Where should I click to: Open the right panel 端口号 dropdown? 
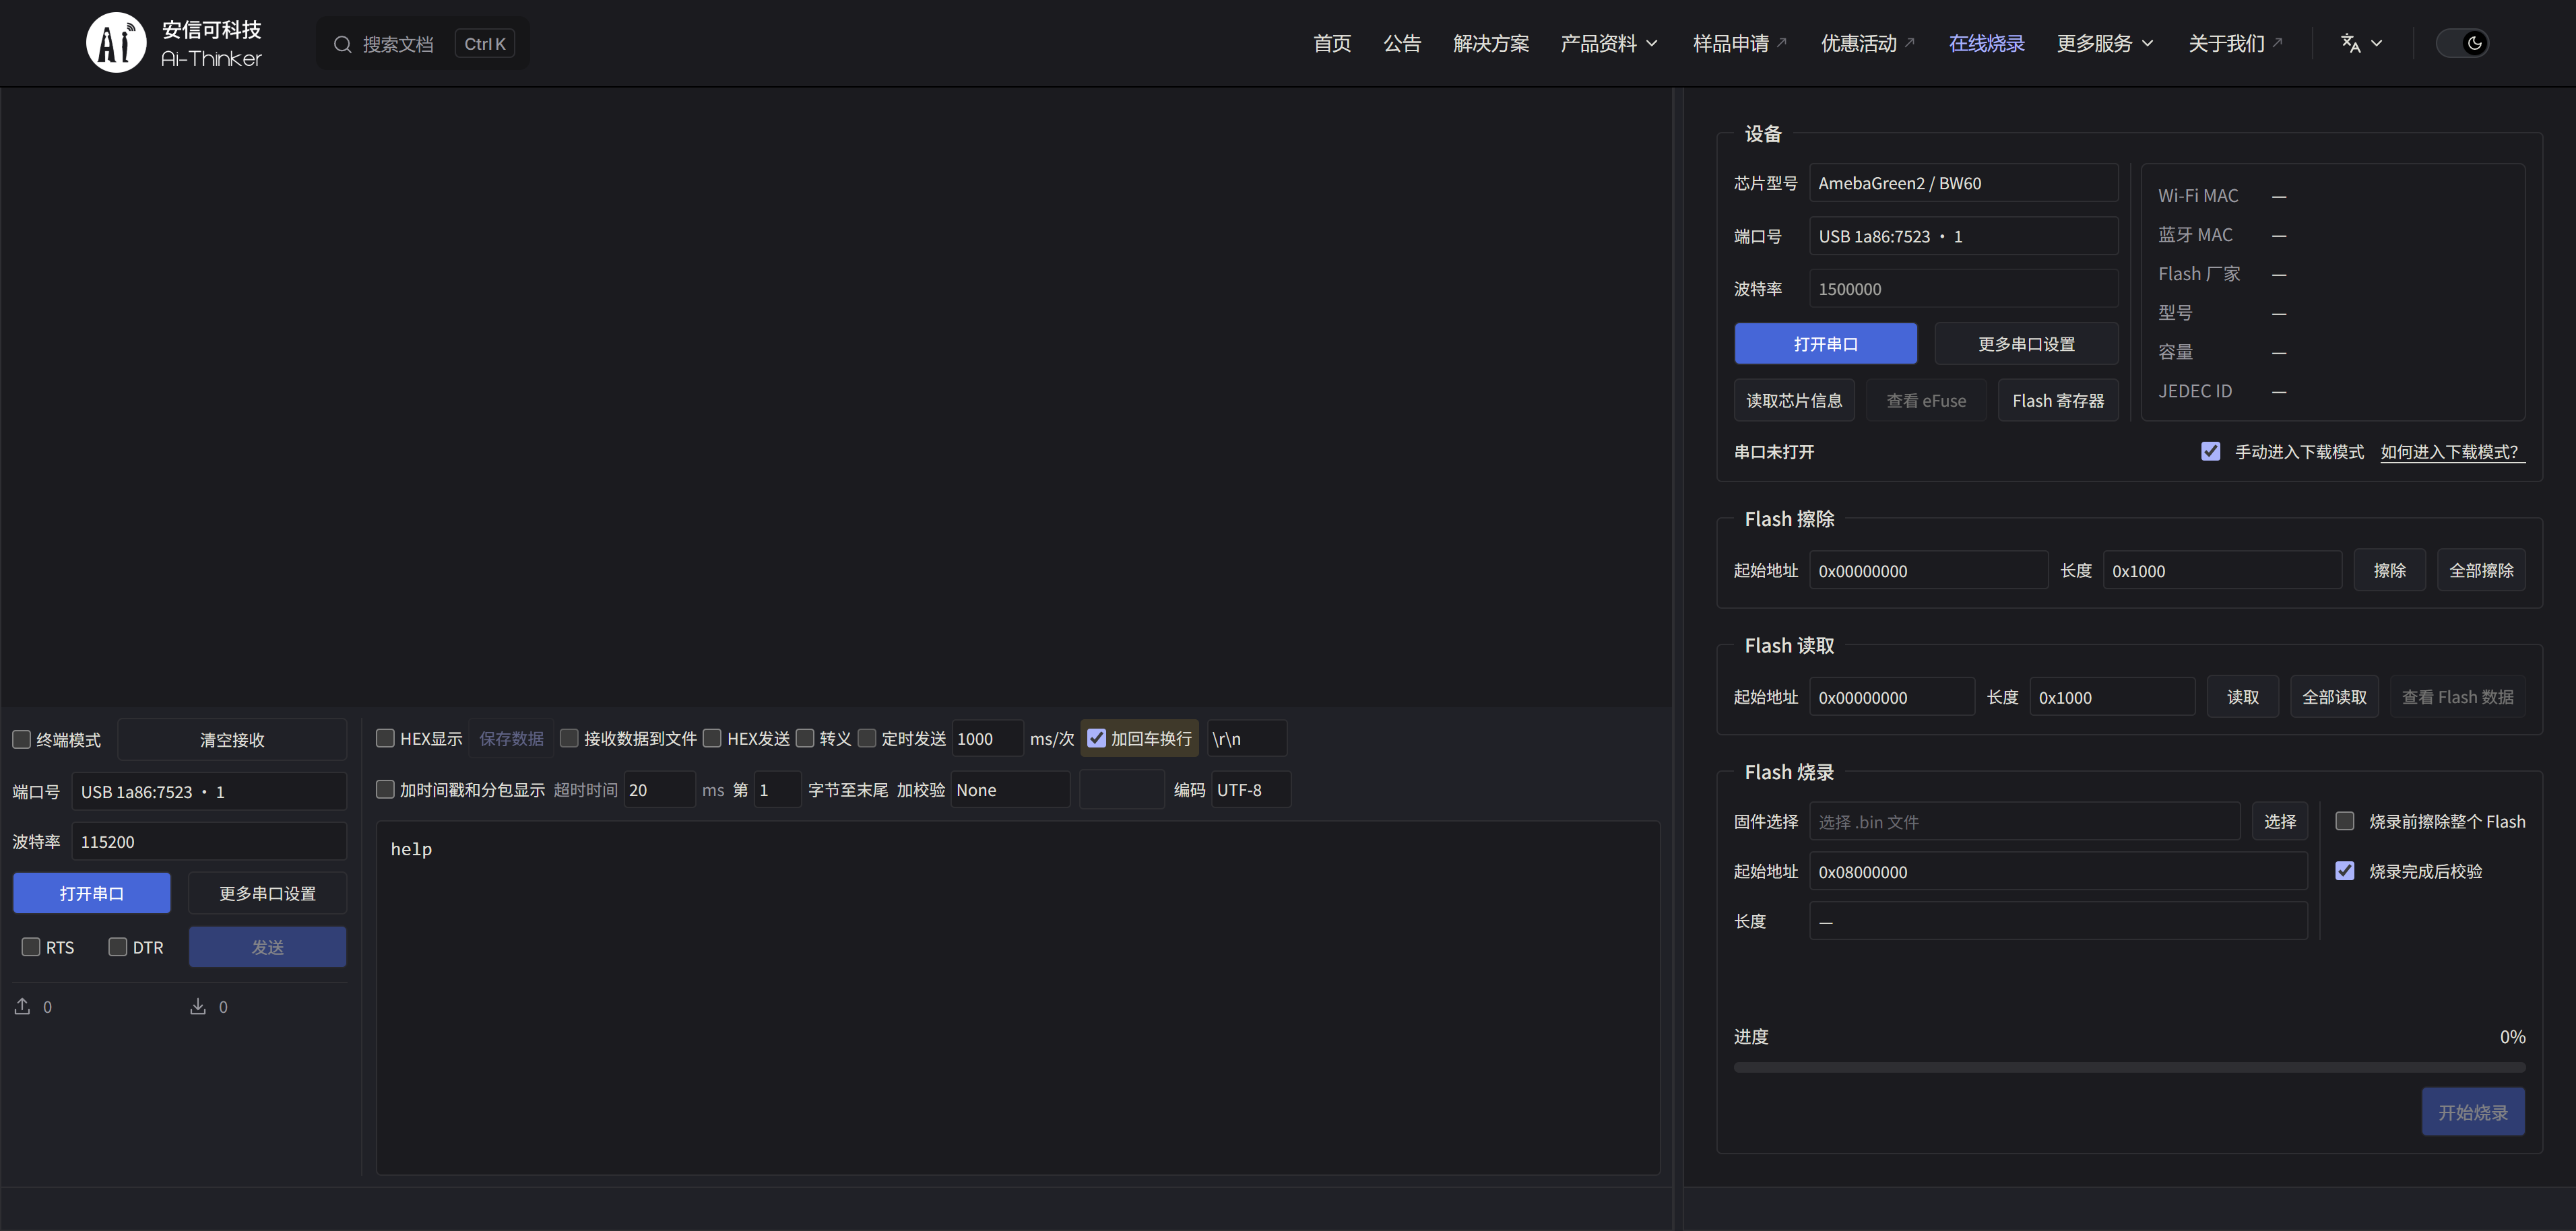pos(1963,236)
